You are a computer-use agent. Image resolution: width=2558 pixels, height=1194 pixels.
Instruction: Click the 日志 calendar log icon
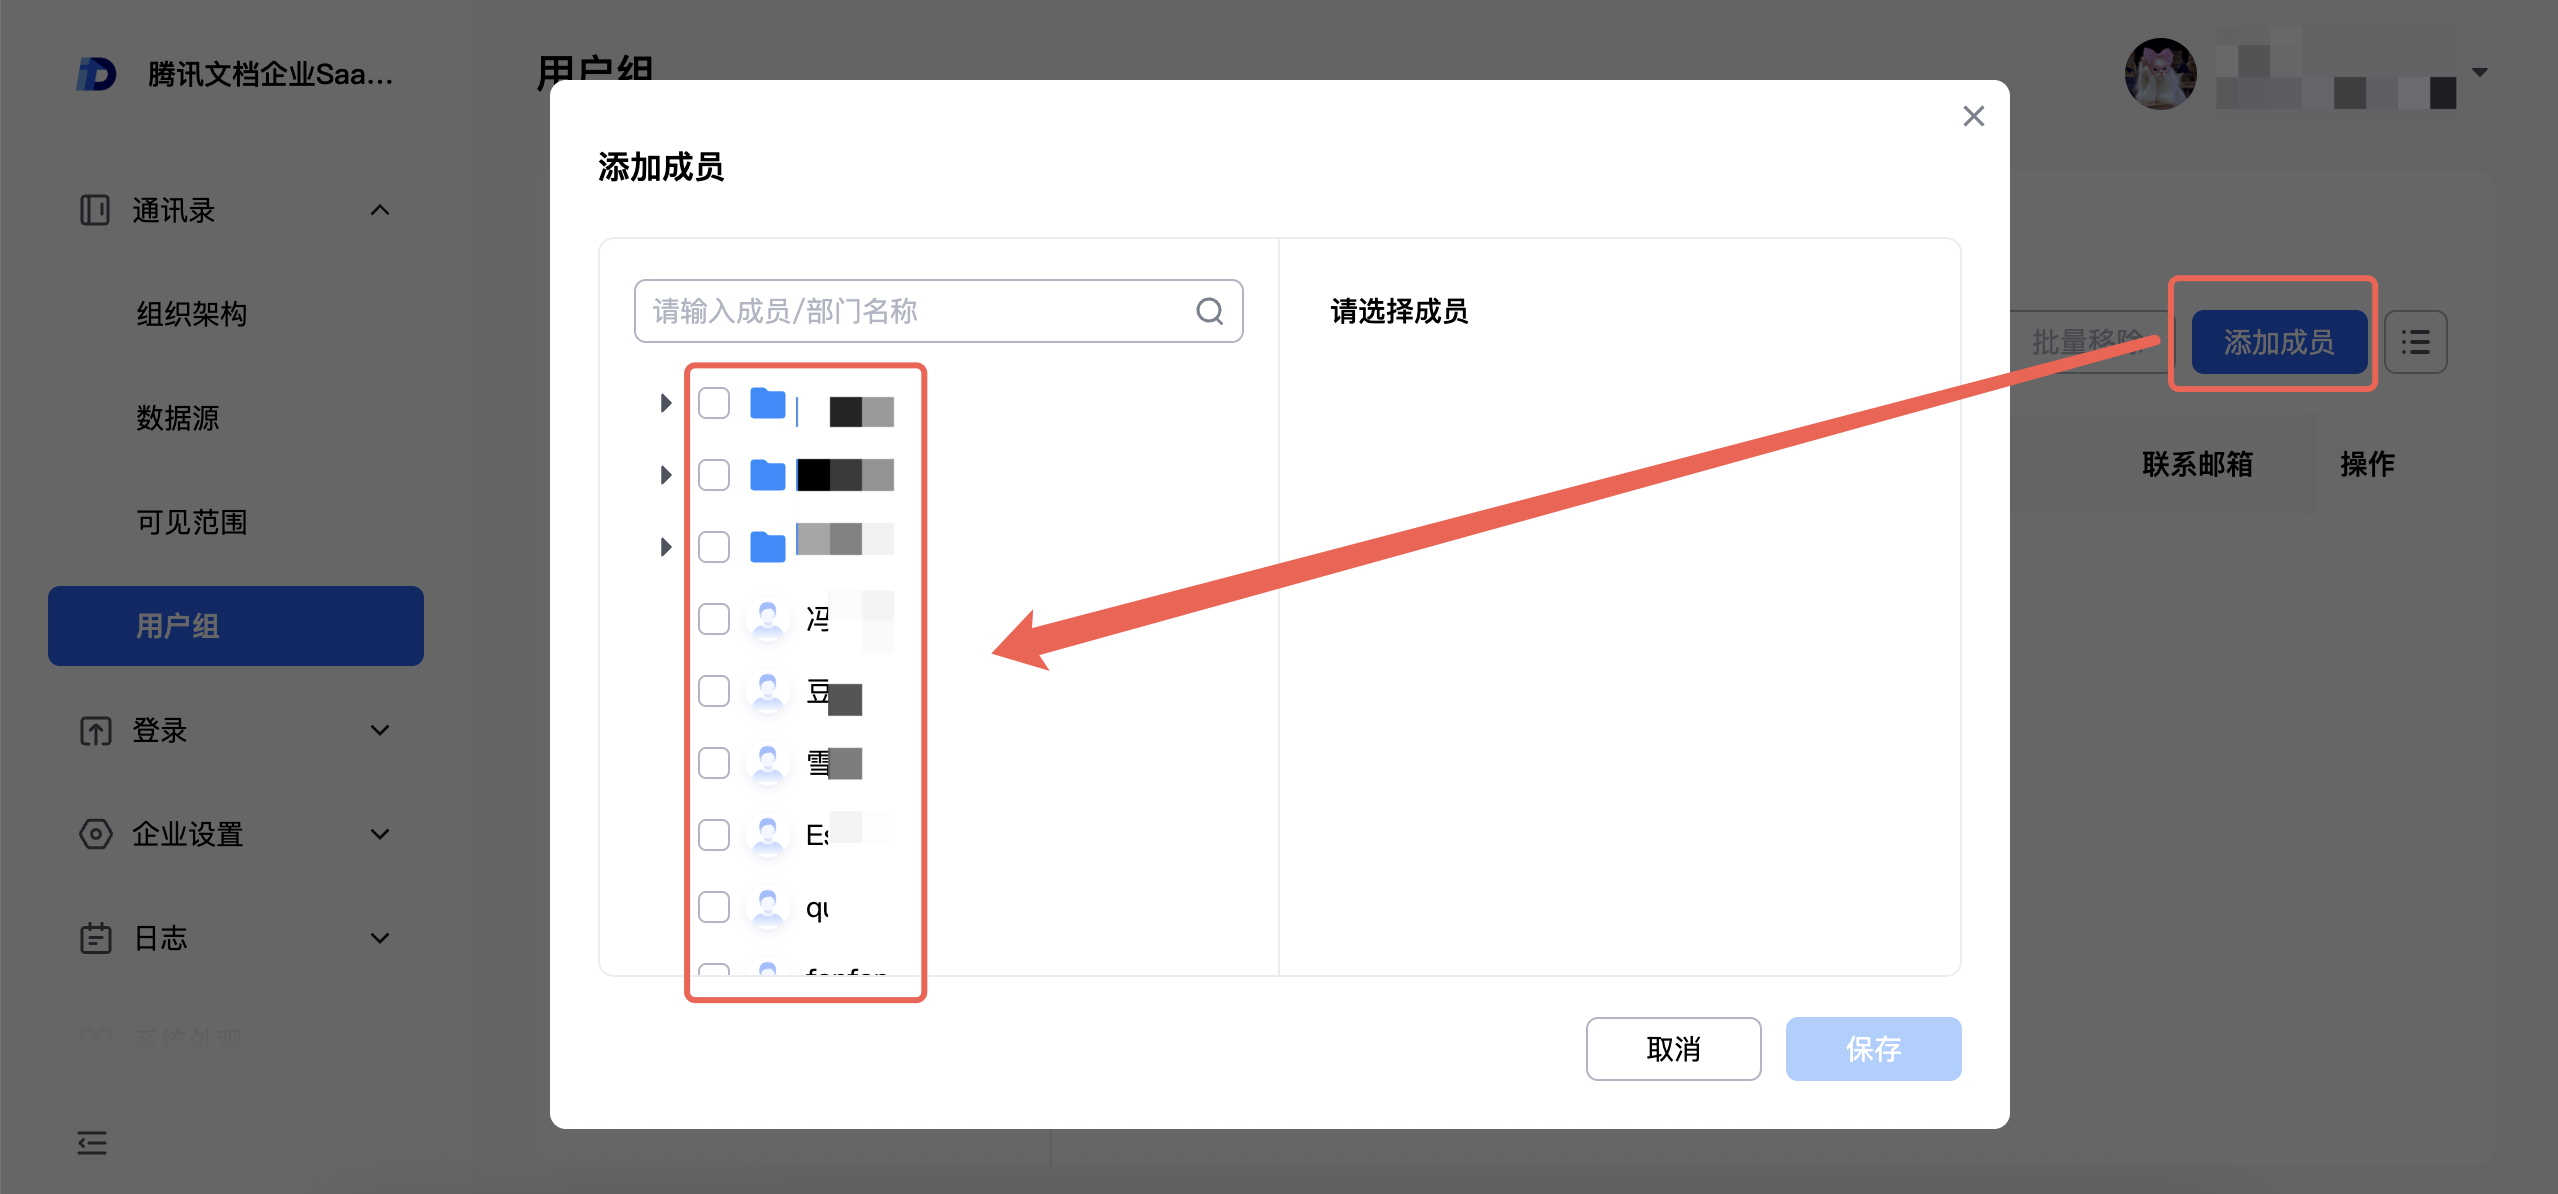(x=95, y=938)
